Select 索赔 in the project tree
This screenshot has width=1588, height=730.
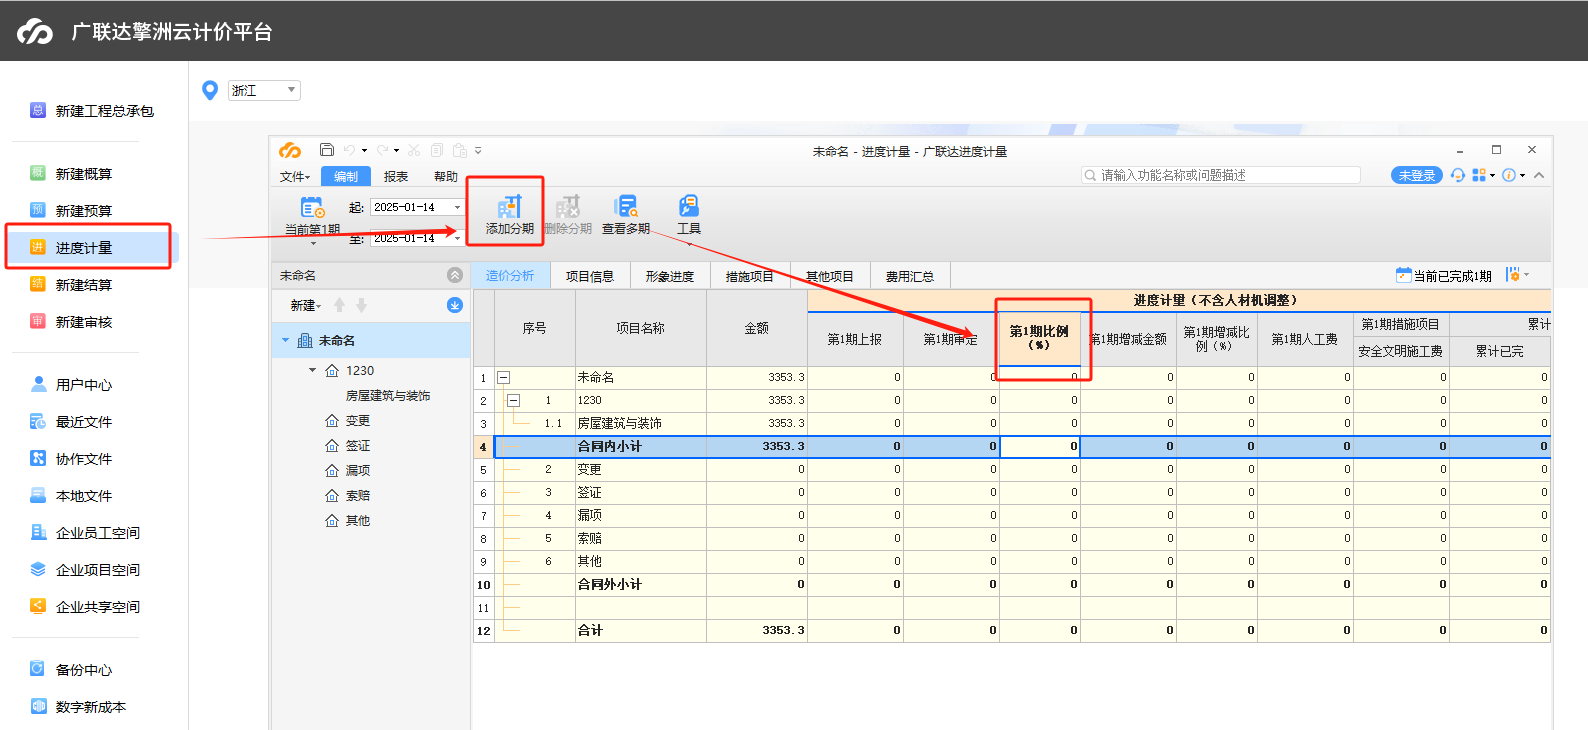coord(358,496)
